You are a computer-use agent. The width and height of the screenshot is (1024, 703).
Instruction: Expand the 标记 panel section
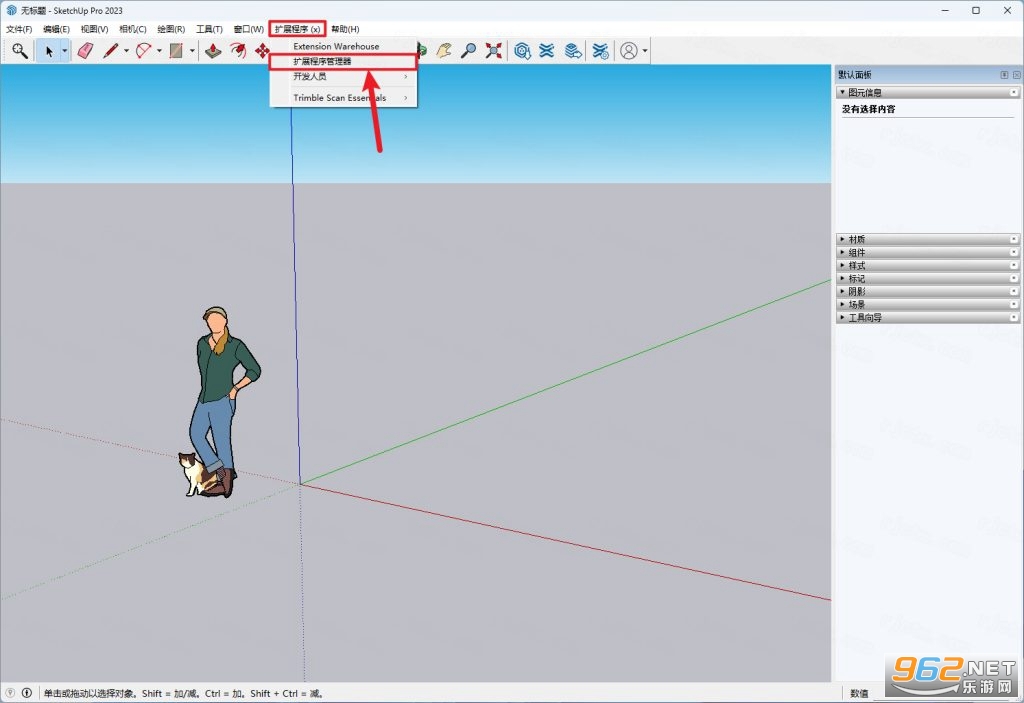(x=842, y=278)
